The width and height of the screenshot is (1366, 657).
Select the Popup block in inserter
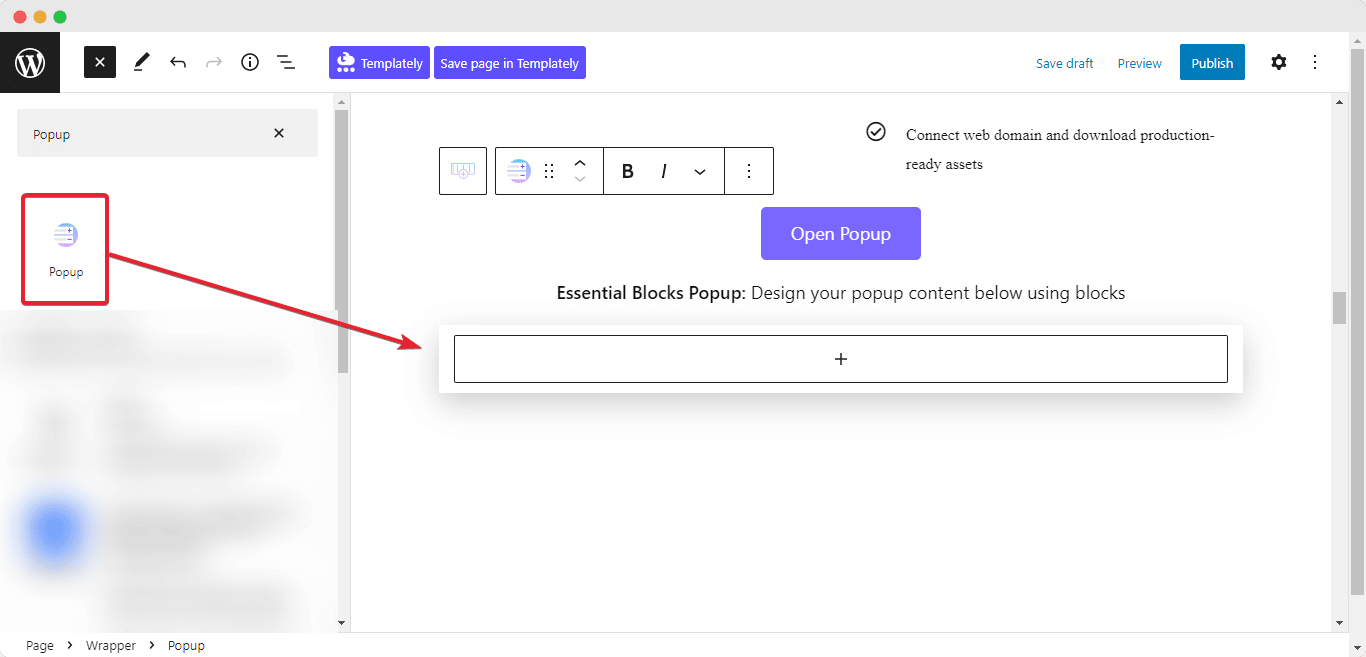(x=66, y=249)
